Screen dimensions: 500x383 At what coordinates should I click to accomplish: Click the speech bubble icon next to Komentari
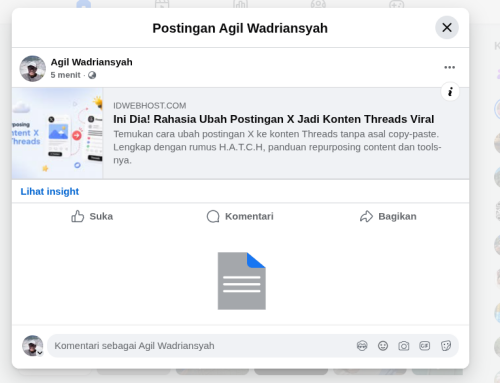point(213,216)
